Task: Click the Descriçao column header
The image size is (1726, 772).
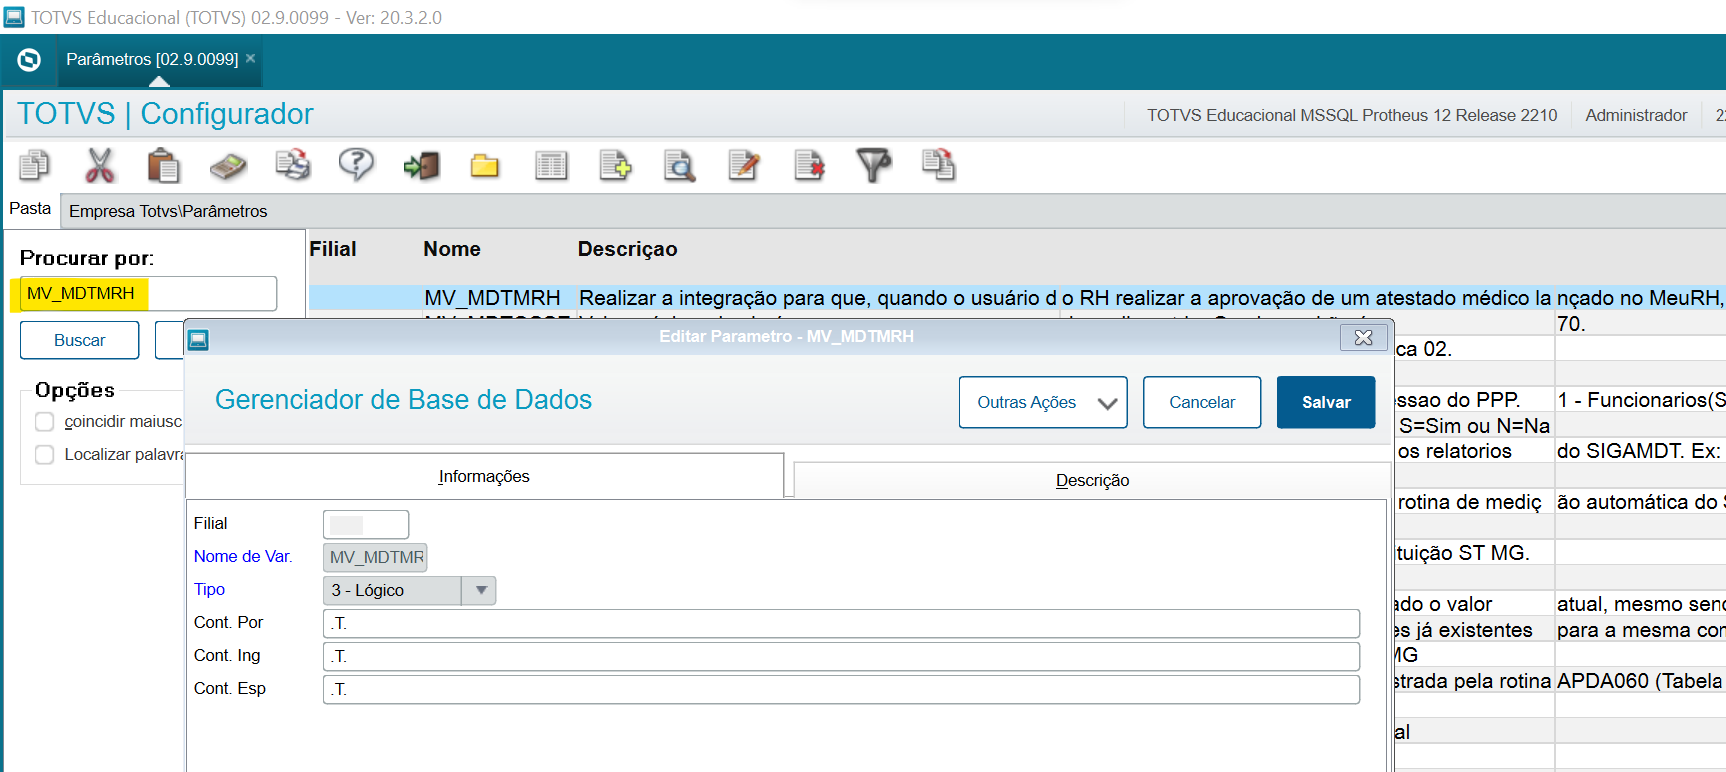Action: pyautogui.click(x=628, y=249)
